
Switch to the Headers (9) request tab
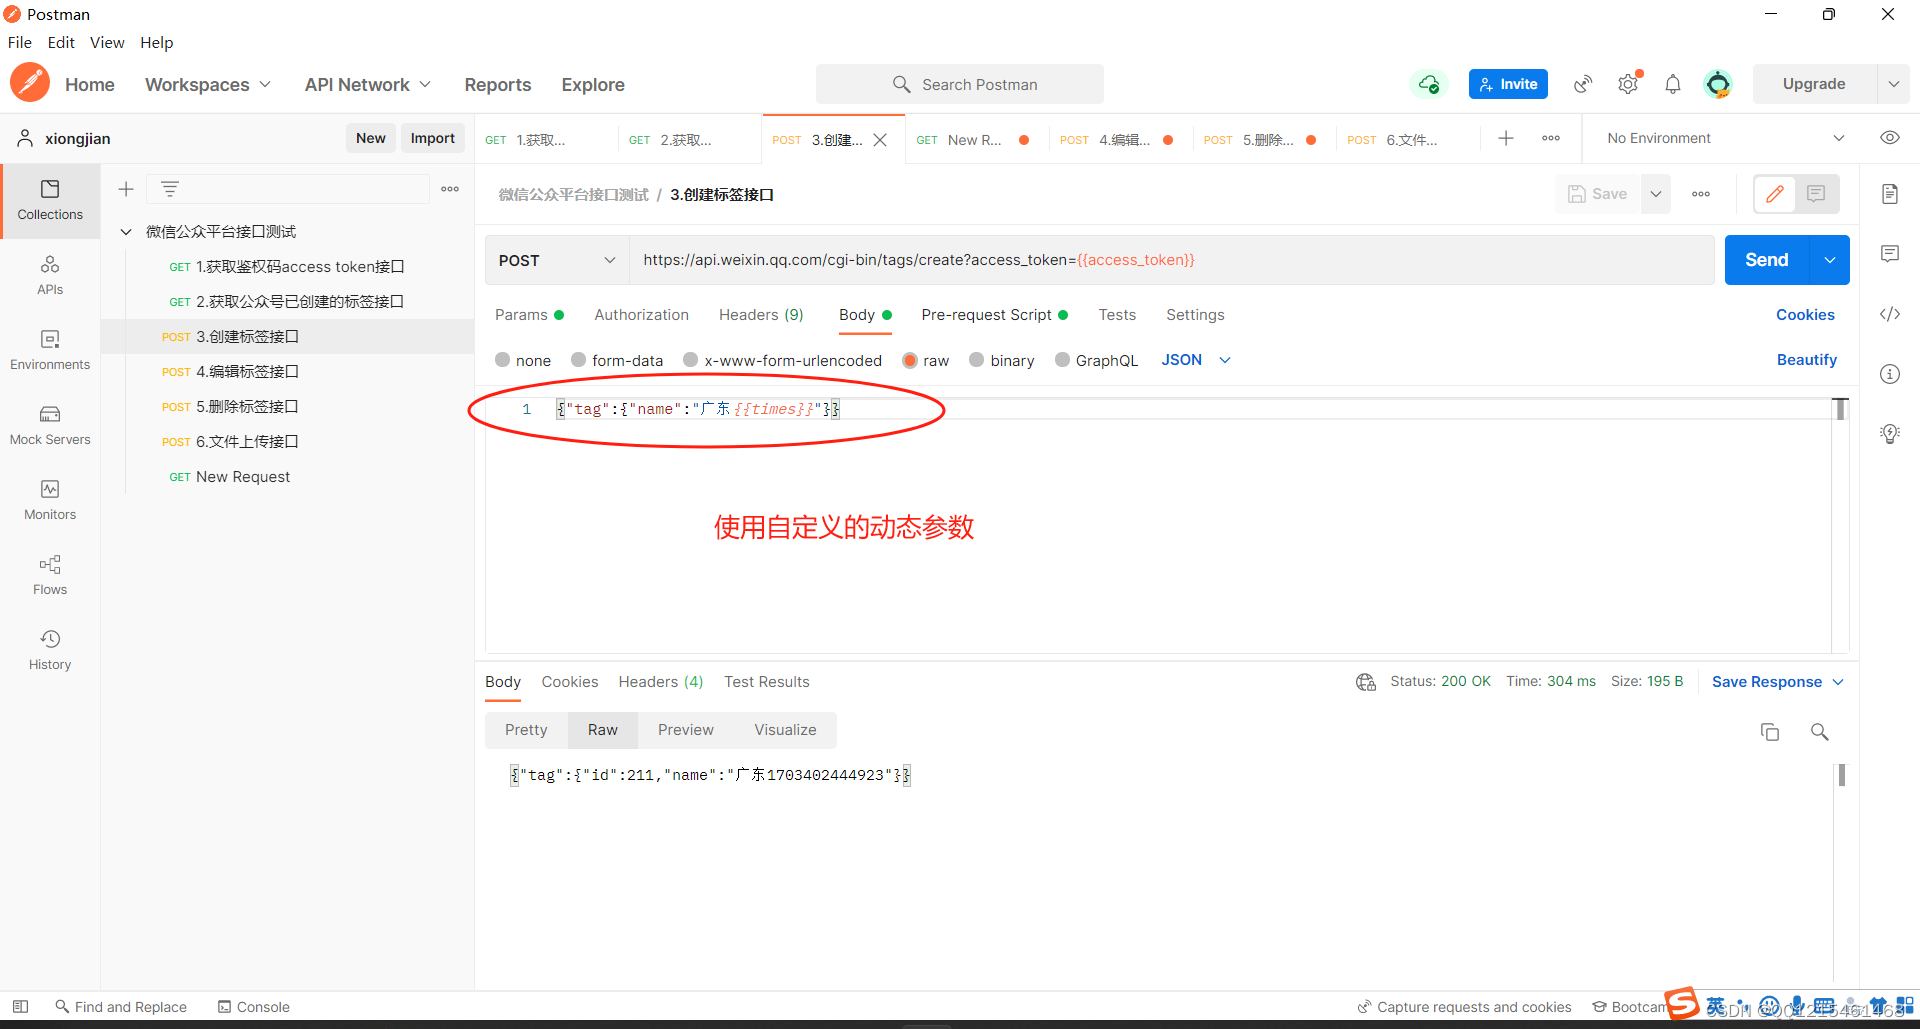[761, 315]
